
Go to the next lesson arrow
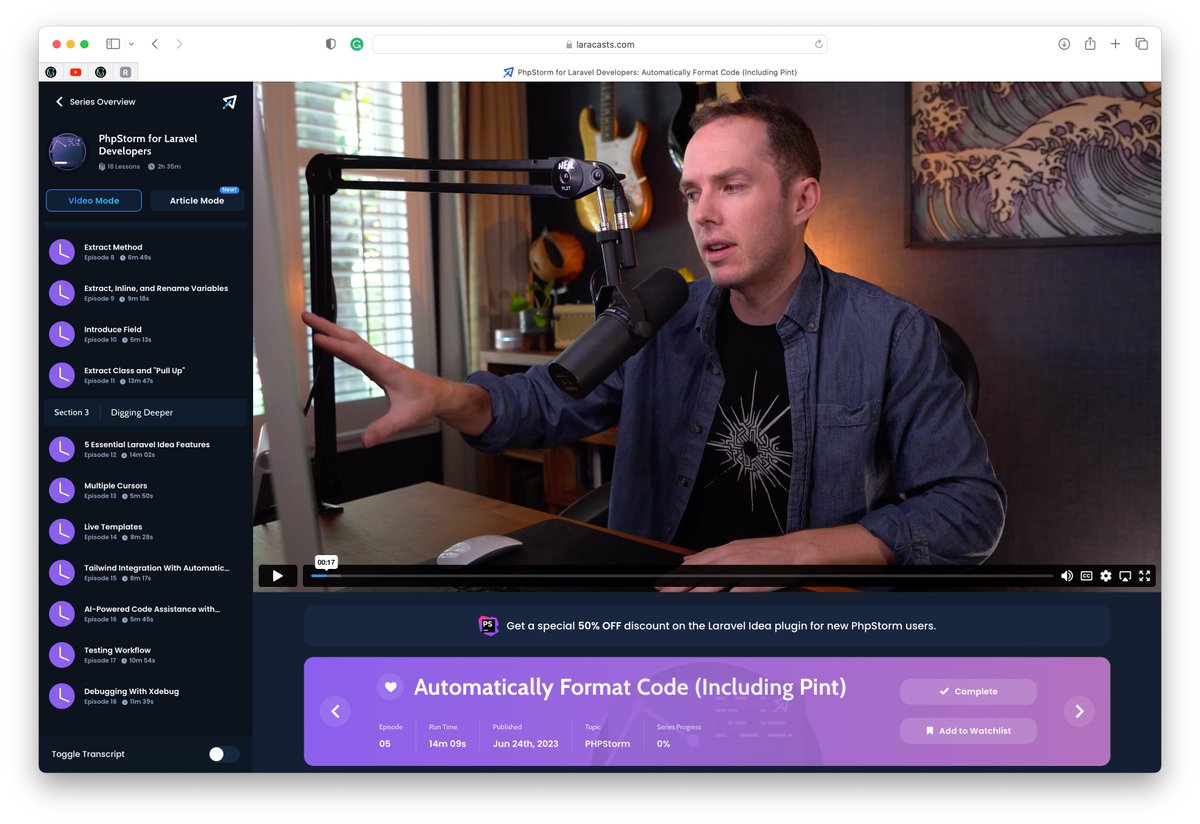(1079, 711)
